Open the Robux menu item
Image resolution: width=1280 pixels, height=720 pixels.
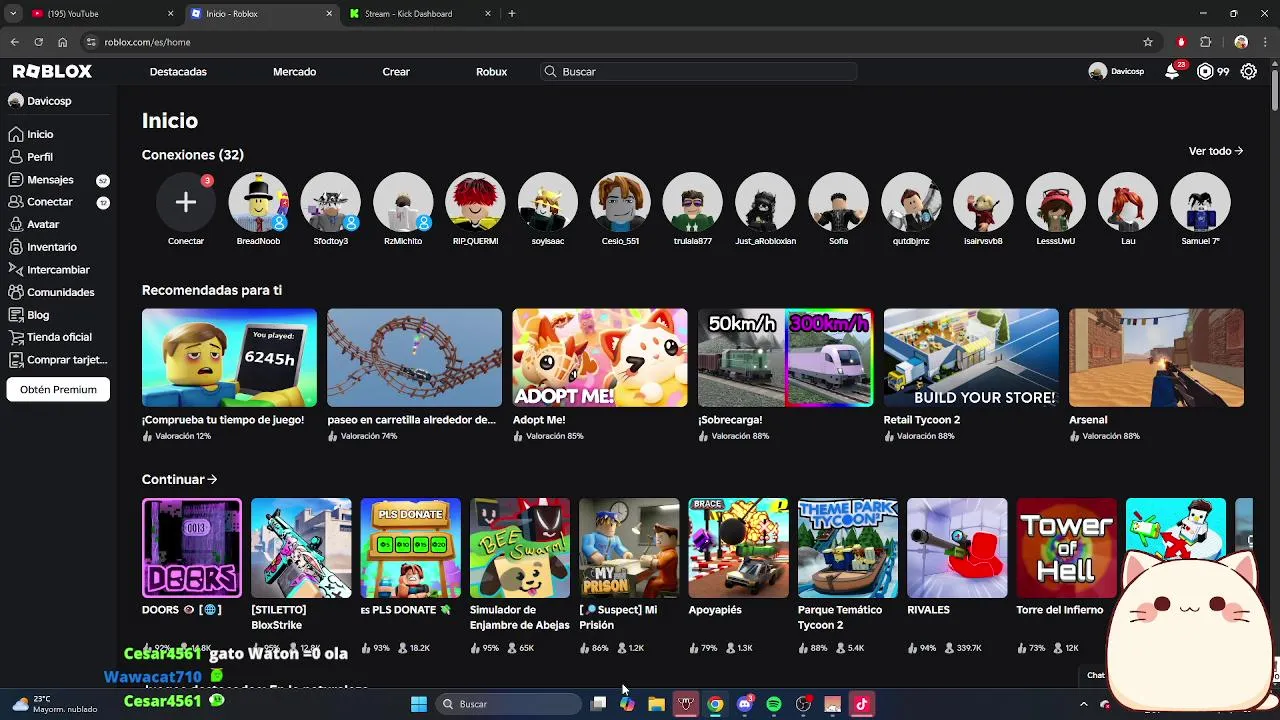point(491,71)
